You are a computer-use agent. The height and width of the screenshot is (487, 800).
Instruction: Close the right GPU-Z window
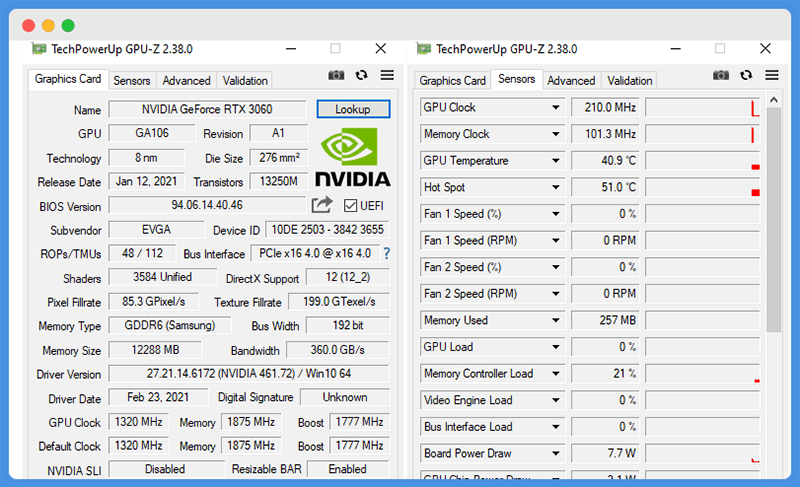[765, 48]
